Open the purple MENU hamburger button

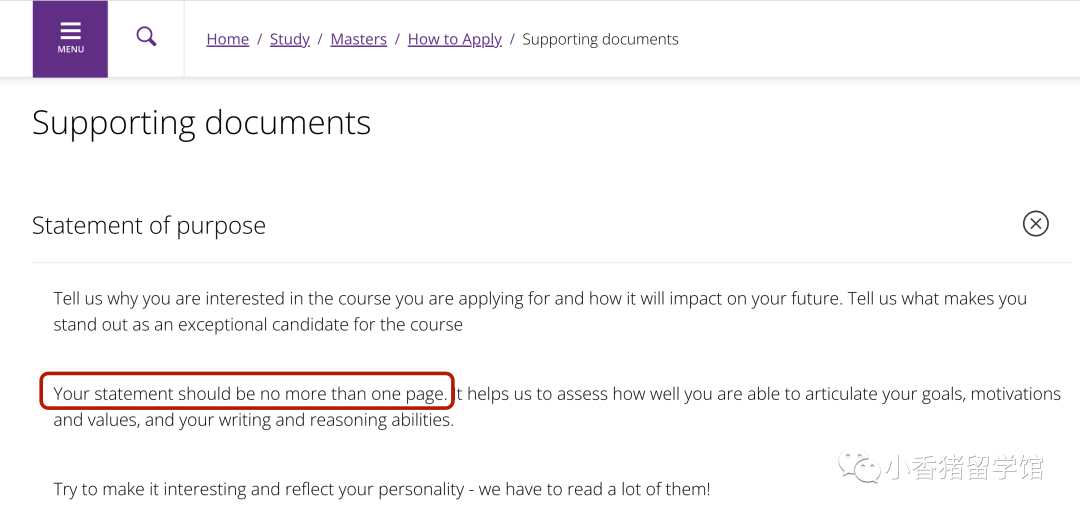tap(70, 39)
